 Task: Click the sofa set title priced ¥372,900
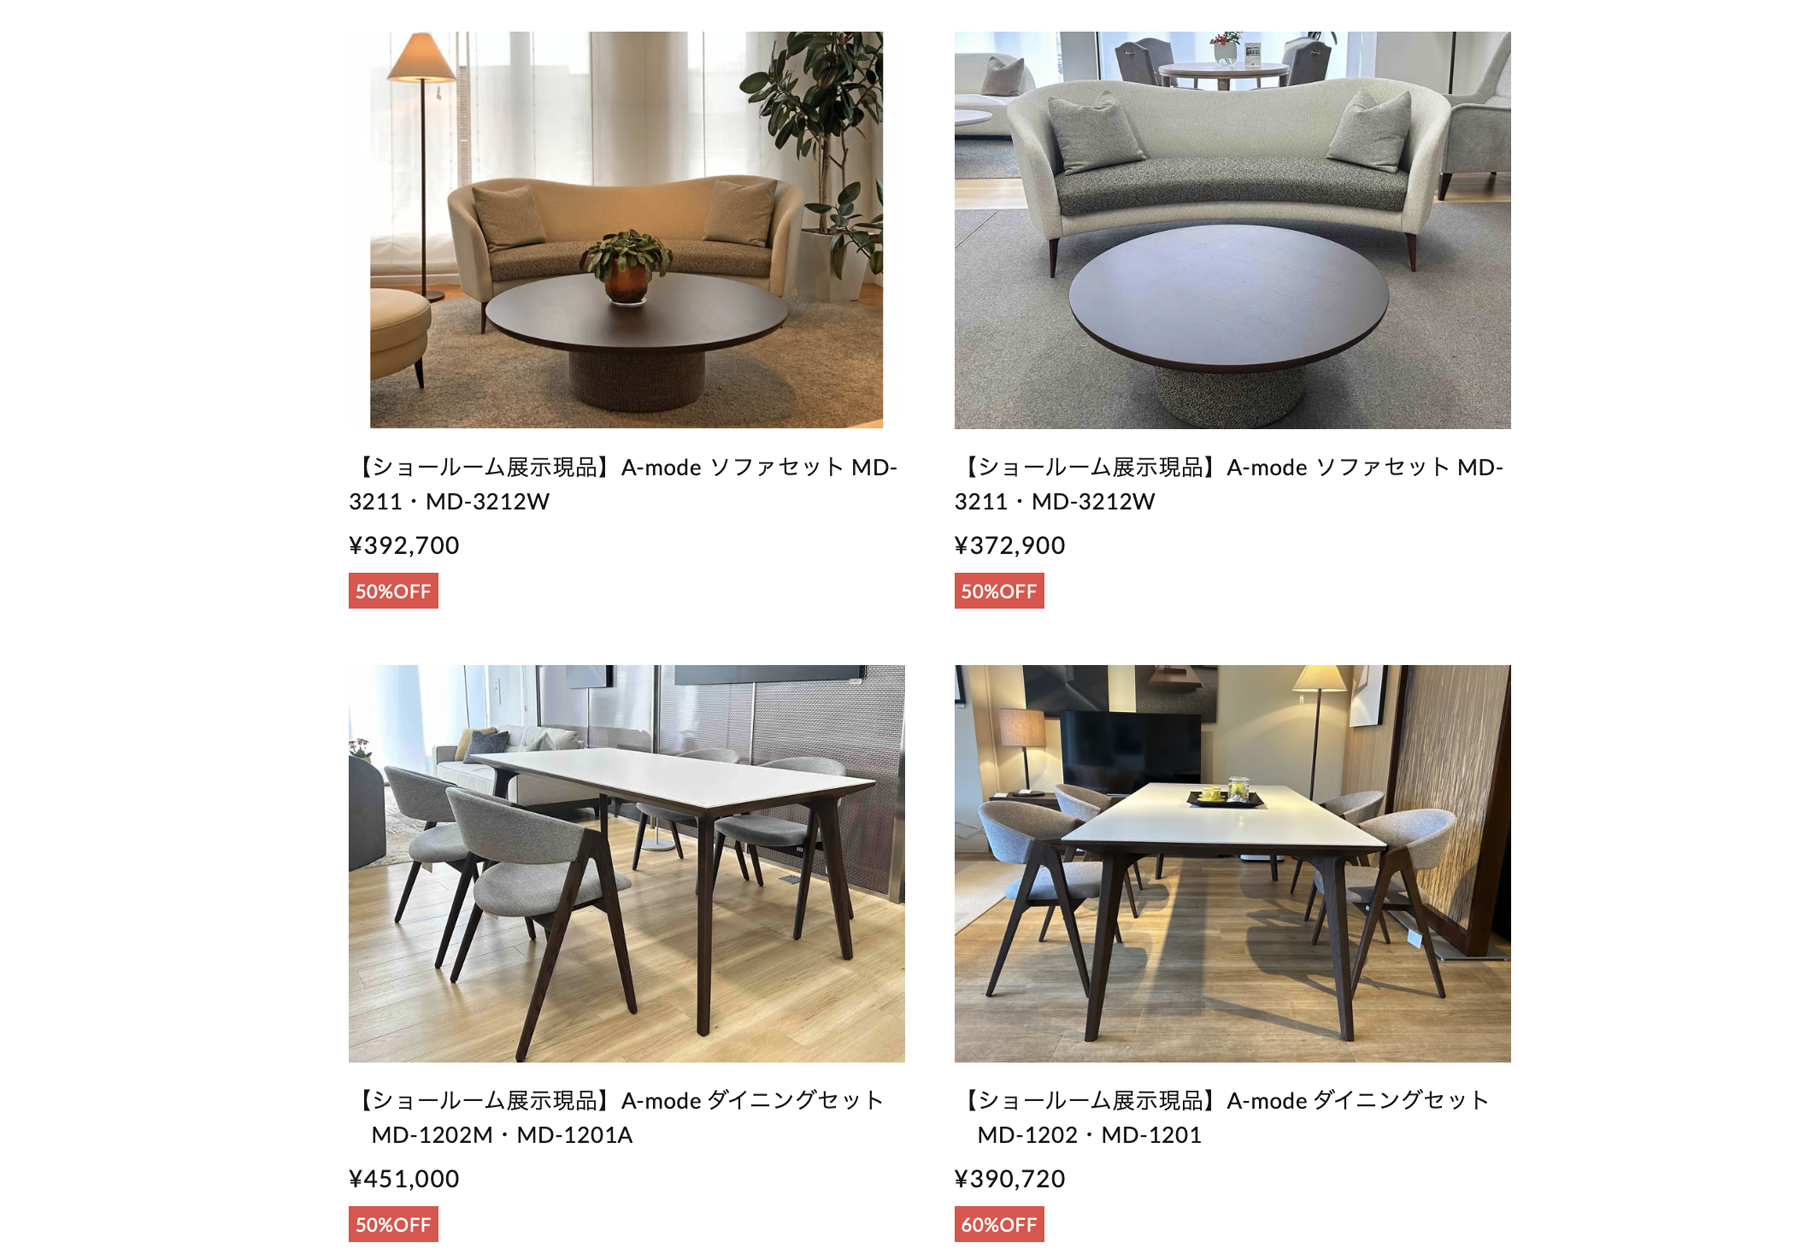coord(1229,484)
